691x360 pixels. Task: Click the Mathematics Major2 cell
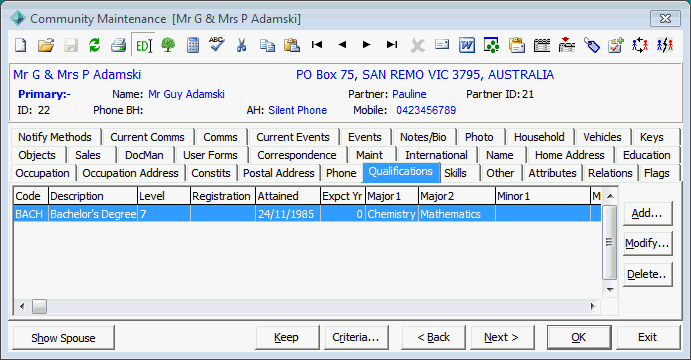[457, 214]
